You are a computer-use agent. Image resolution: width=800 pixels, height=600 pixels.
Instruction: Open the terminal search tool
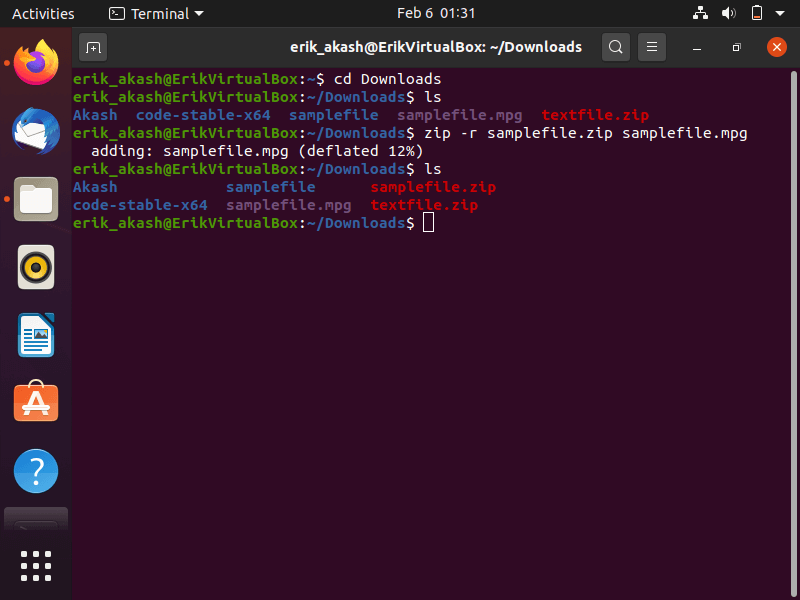(615, 47)
